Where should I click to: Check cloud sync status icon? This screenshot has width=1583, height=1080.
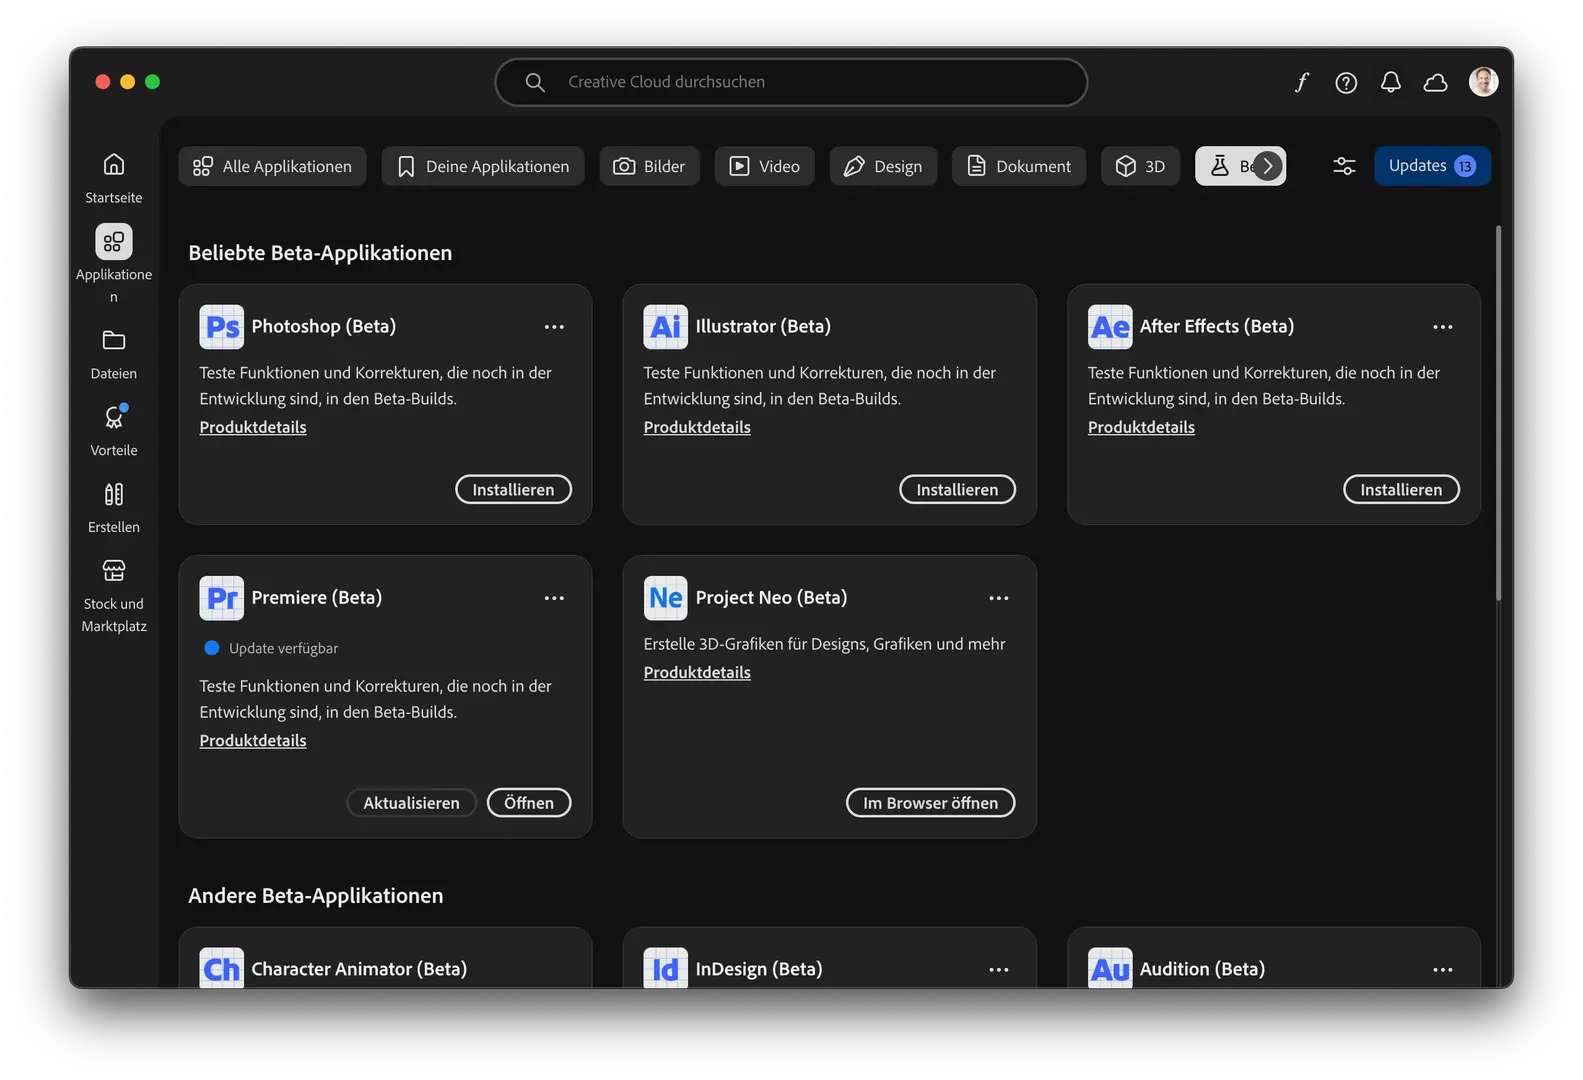[1435, 82]
